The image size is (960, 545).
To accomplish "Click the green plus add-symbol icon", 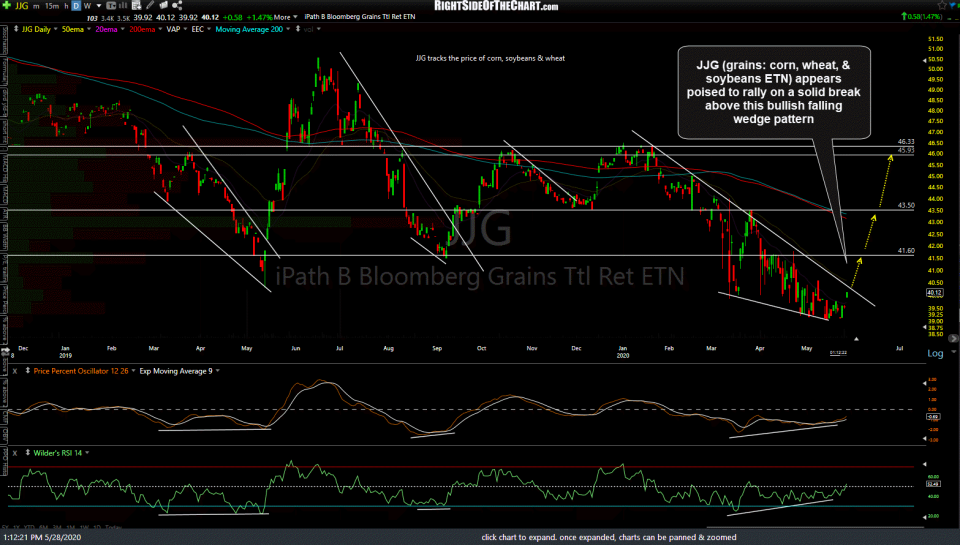I will [x=6, y=6].
